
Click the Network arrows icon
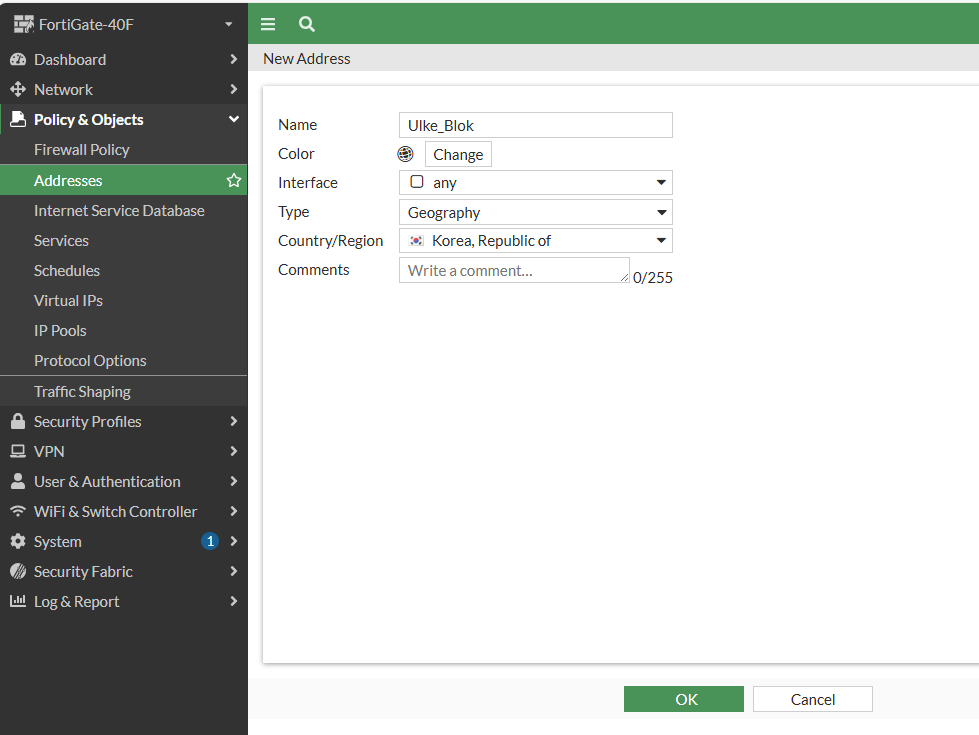(18, 89)
